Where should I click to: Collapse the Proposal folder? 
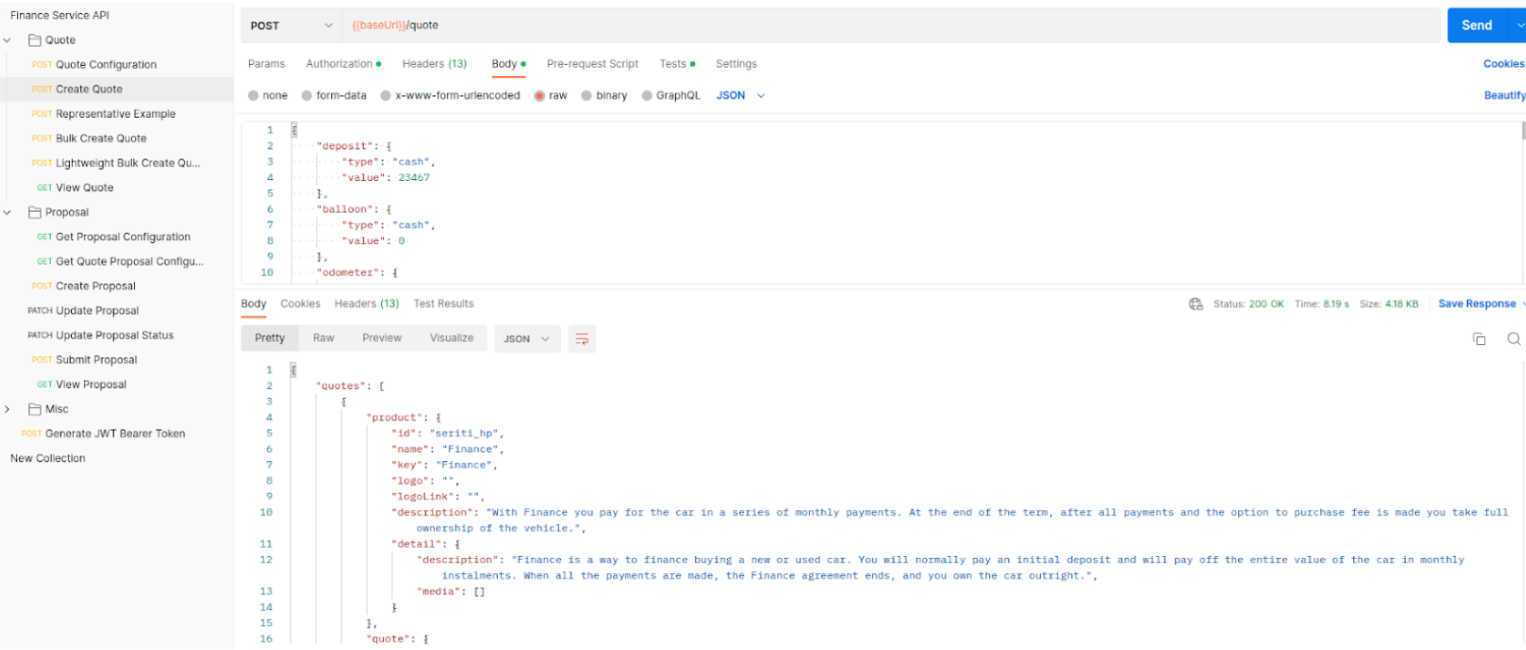(x=8, y=212)
